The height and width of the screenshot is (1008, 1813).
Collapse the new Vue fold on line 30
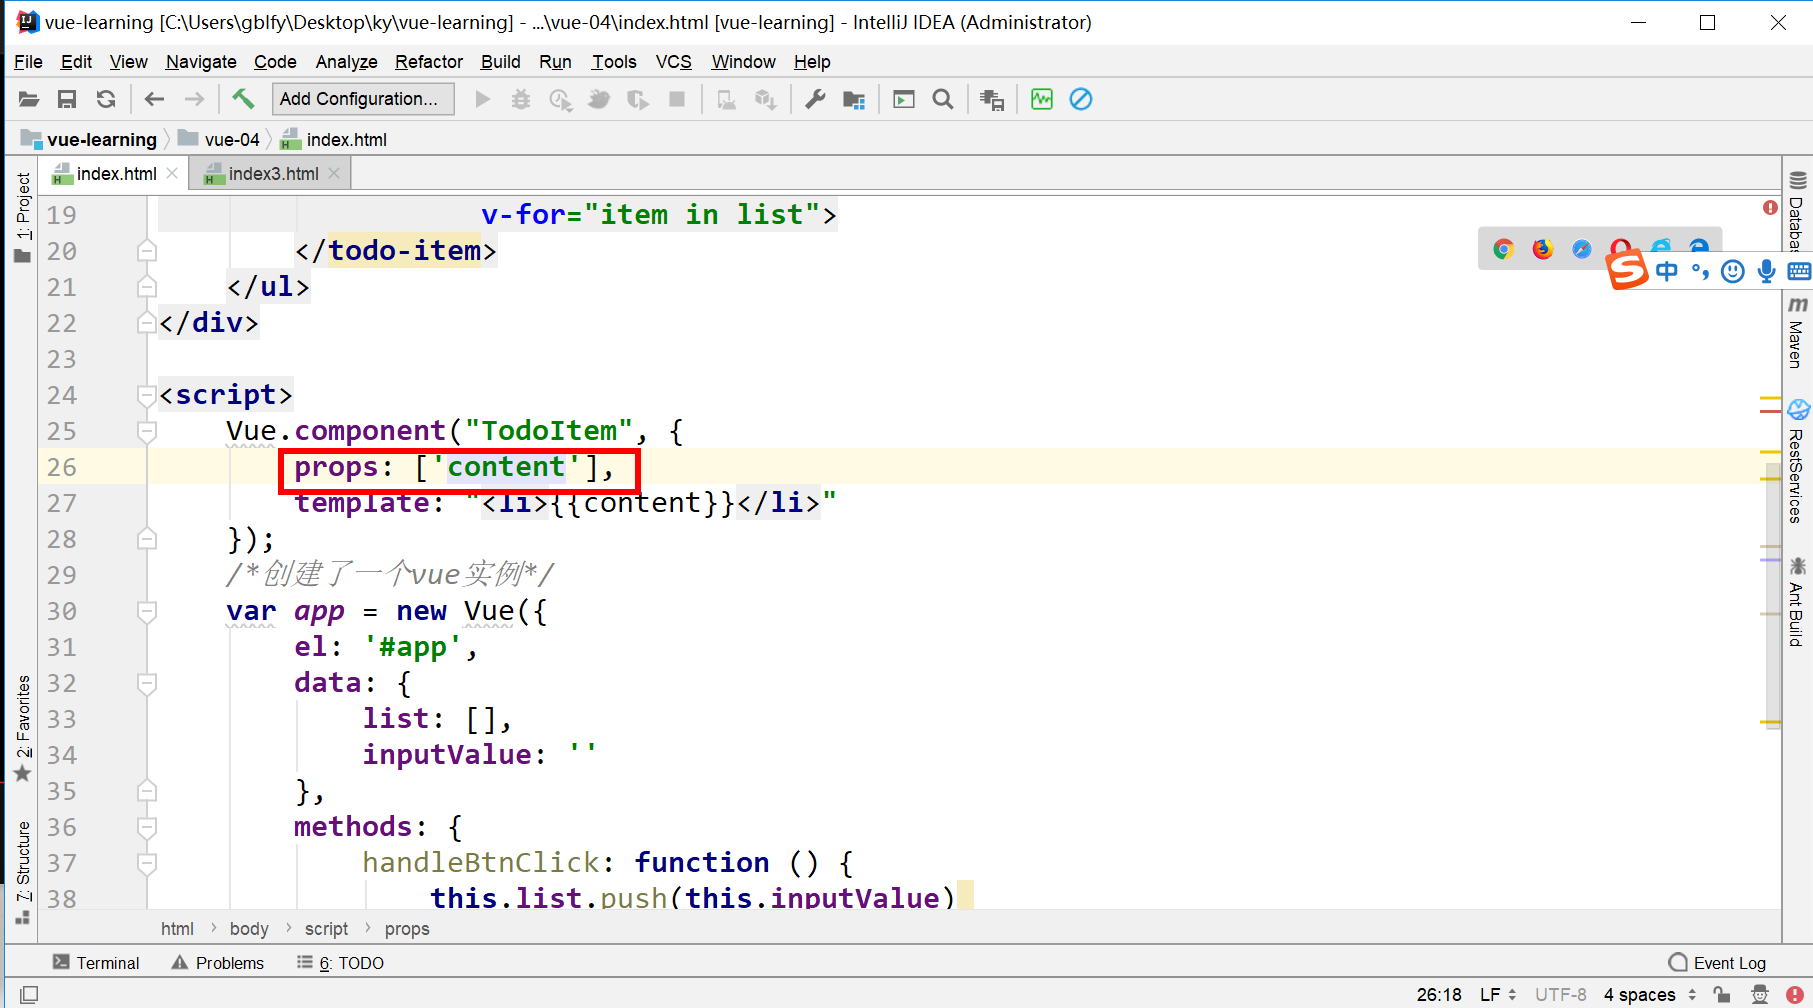147,611
